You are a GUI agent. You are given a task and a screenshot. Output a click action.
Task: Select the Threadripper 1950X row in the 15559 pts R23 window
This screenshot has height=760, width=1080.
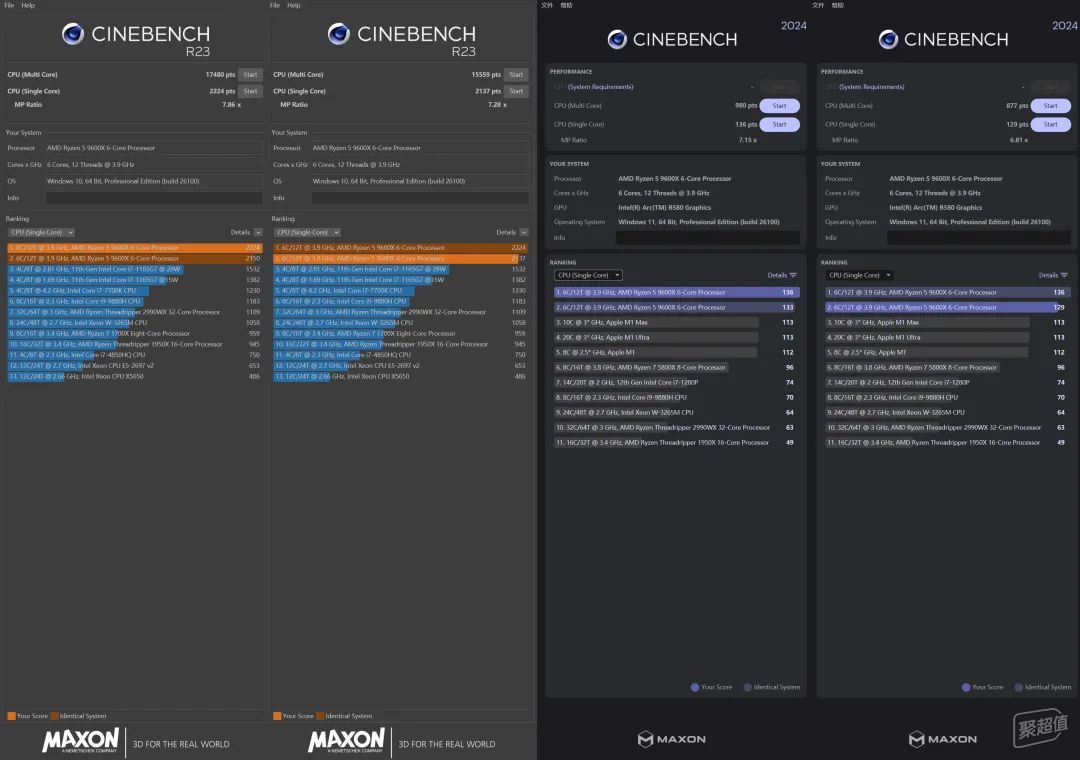pyautogui.click(x=400, y=344)
